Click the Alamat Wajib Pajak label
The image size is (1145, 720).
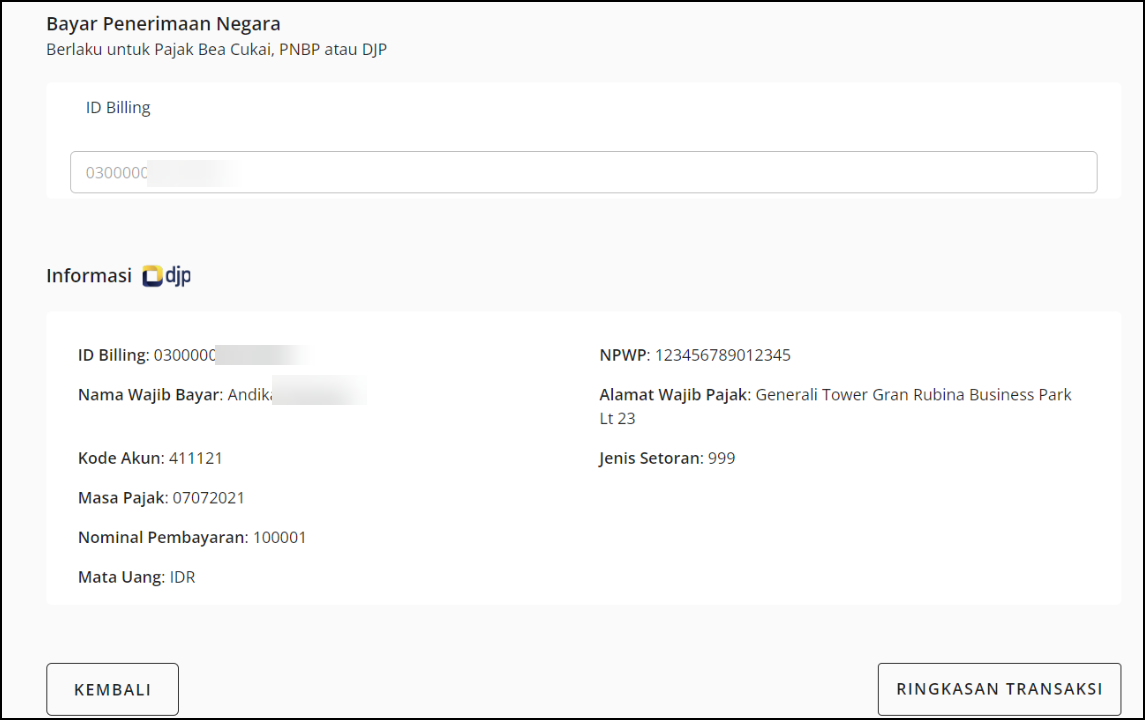(673, 395)
